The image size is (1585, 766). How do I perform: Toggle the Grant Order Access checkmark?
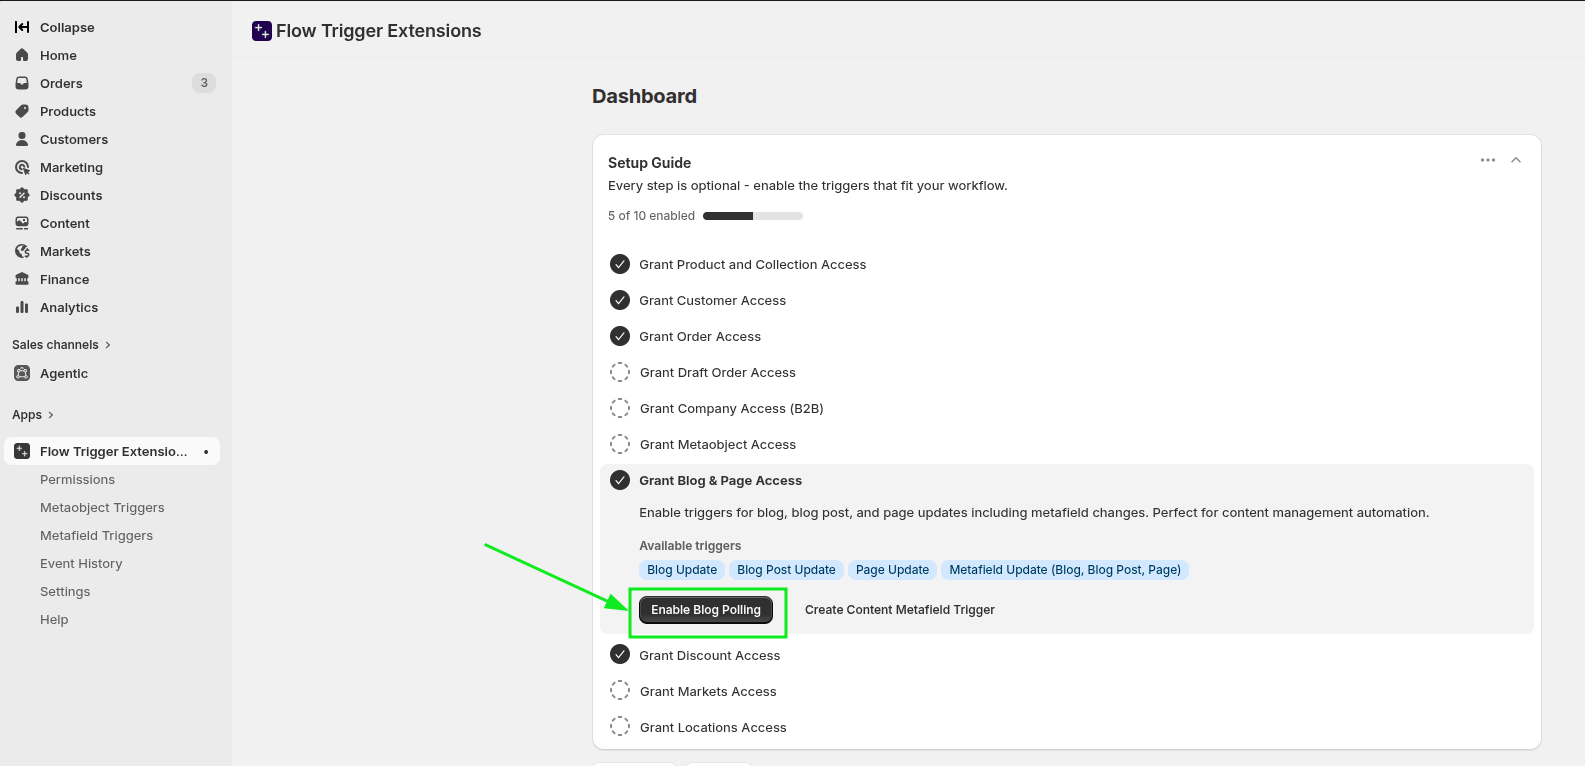point(620,336)
